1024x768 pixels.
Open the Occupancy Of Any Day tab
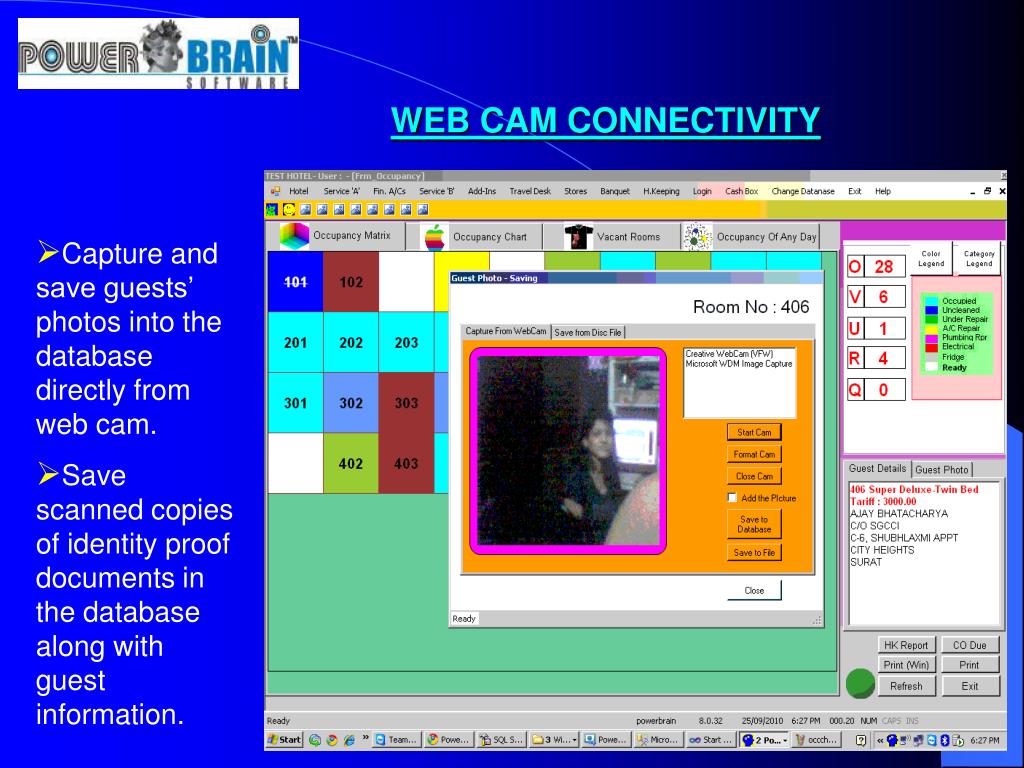coord(750,236)
